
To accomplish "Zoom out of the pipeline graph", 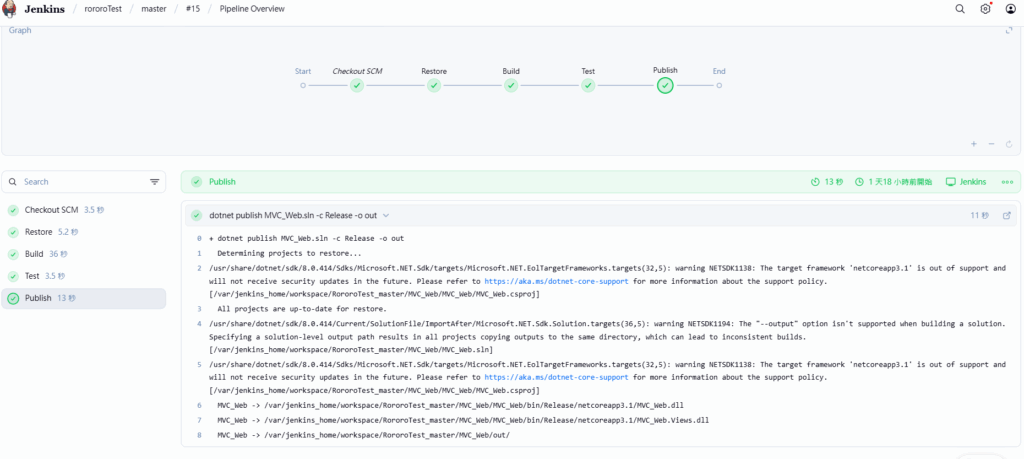I will [991, 144].
